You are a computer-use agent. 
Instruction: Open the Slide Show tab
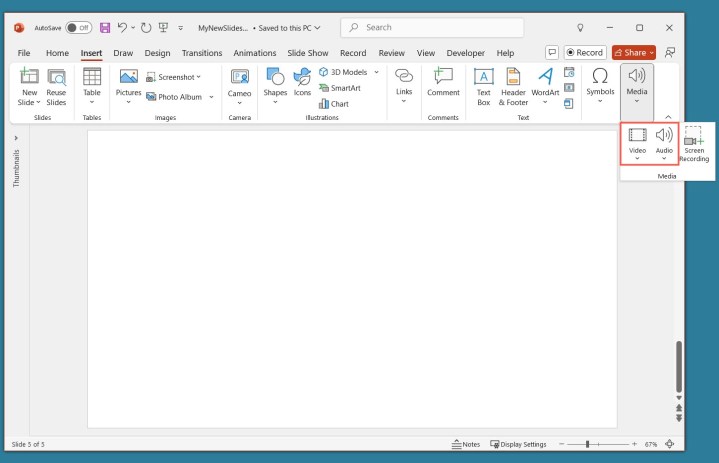(x=308, y=53)
